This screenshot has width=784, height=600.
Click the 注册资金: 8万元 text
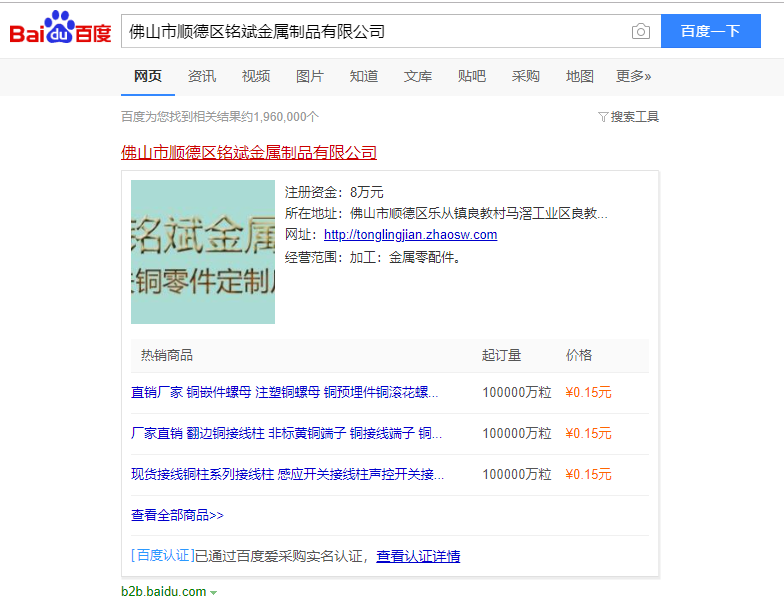coord(334,192)
